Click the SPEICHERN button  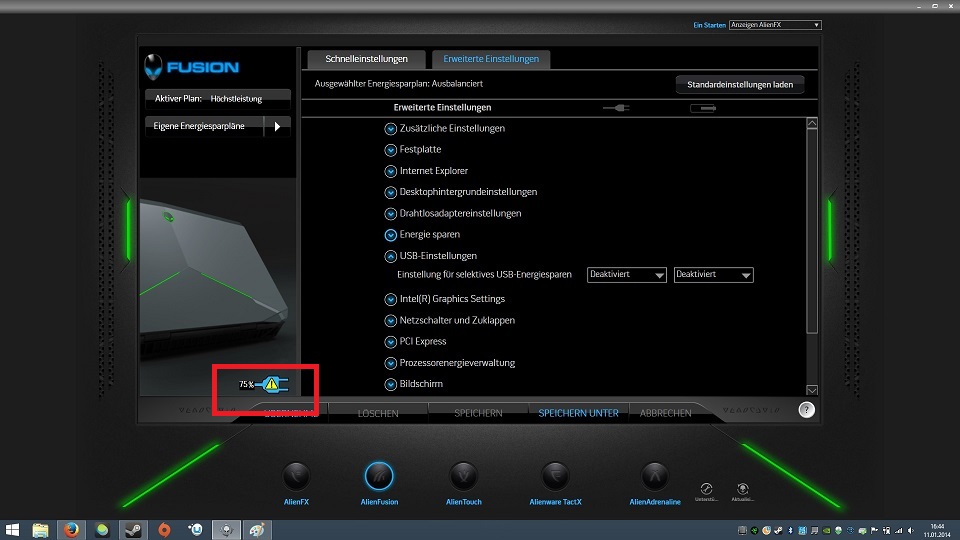[478, 413]
